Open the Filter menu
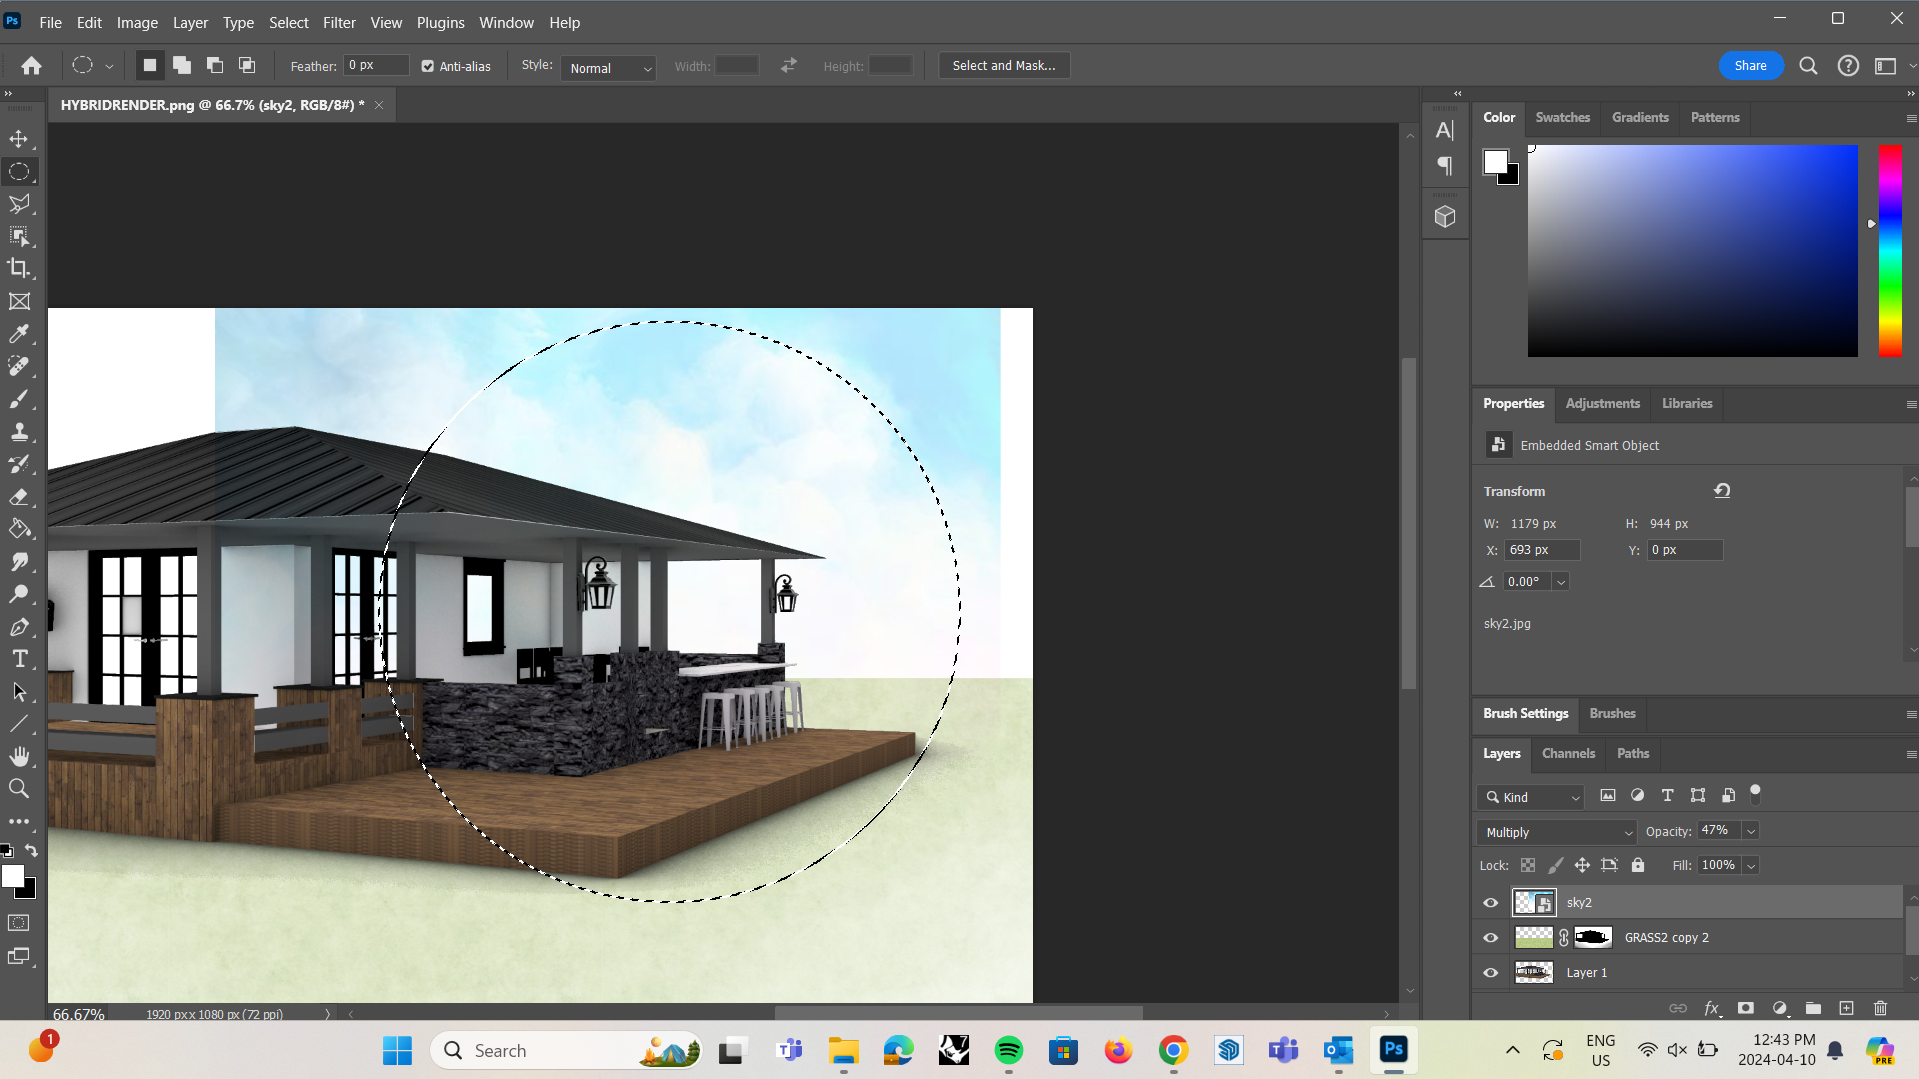This screenshot has height=1079, width=1919. [339, 22]
